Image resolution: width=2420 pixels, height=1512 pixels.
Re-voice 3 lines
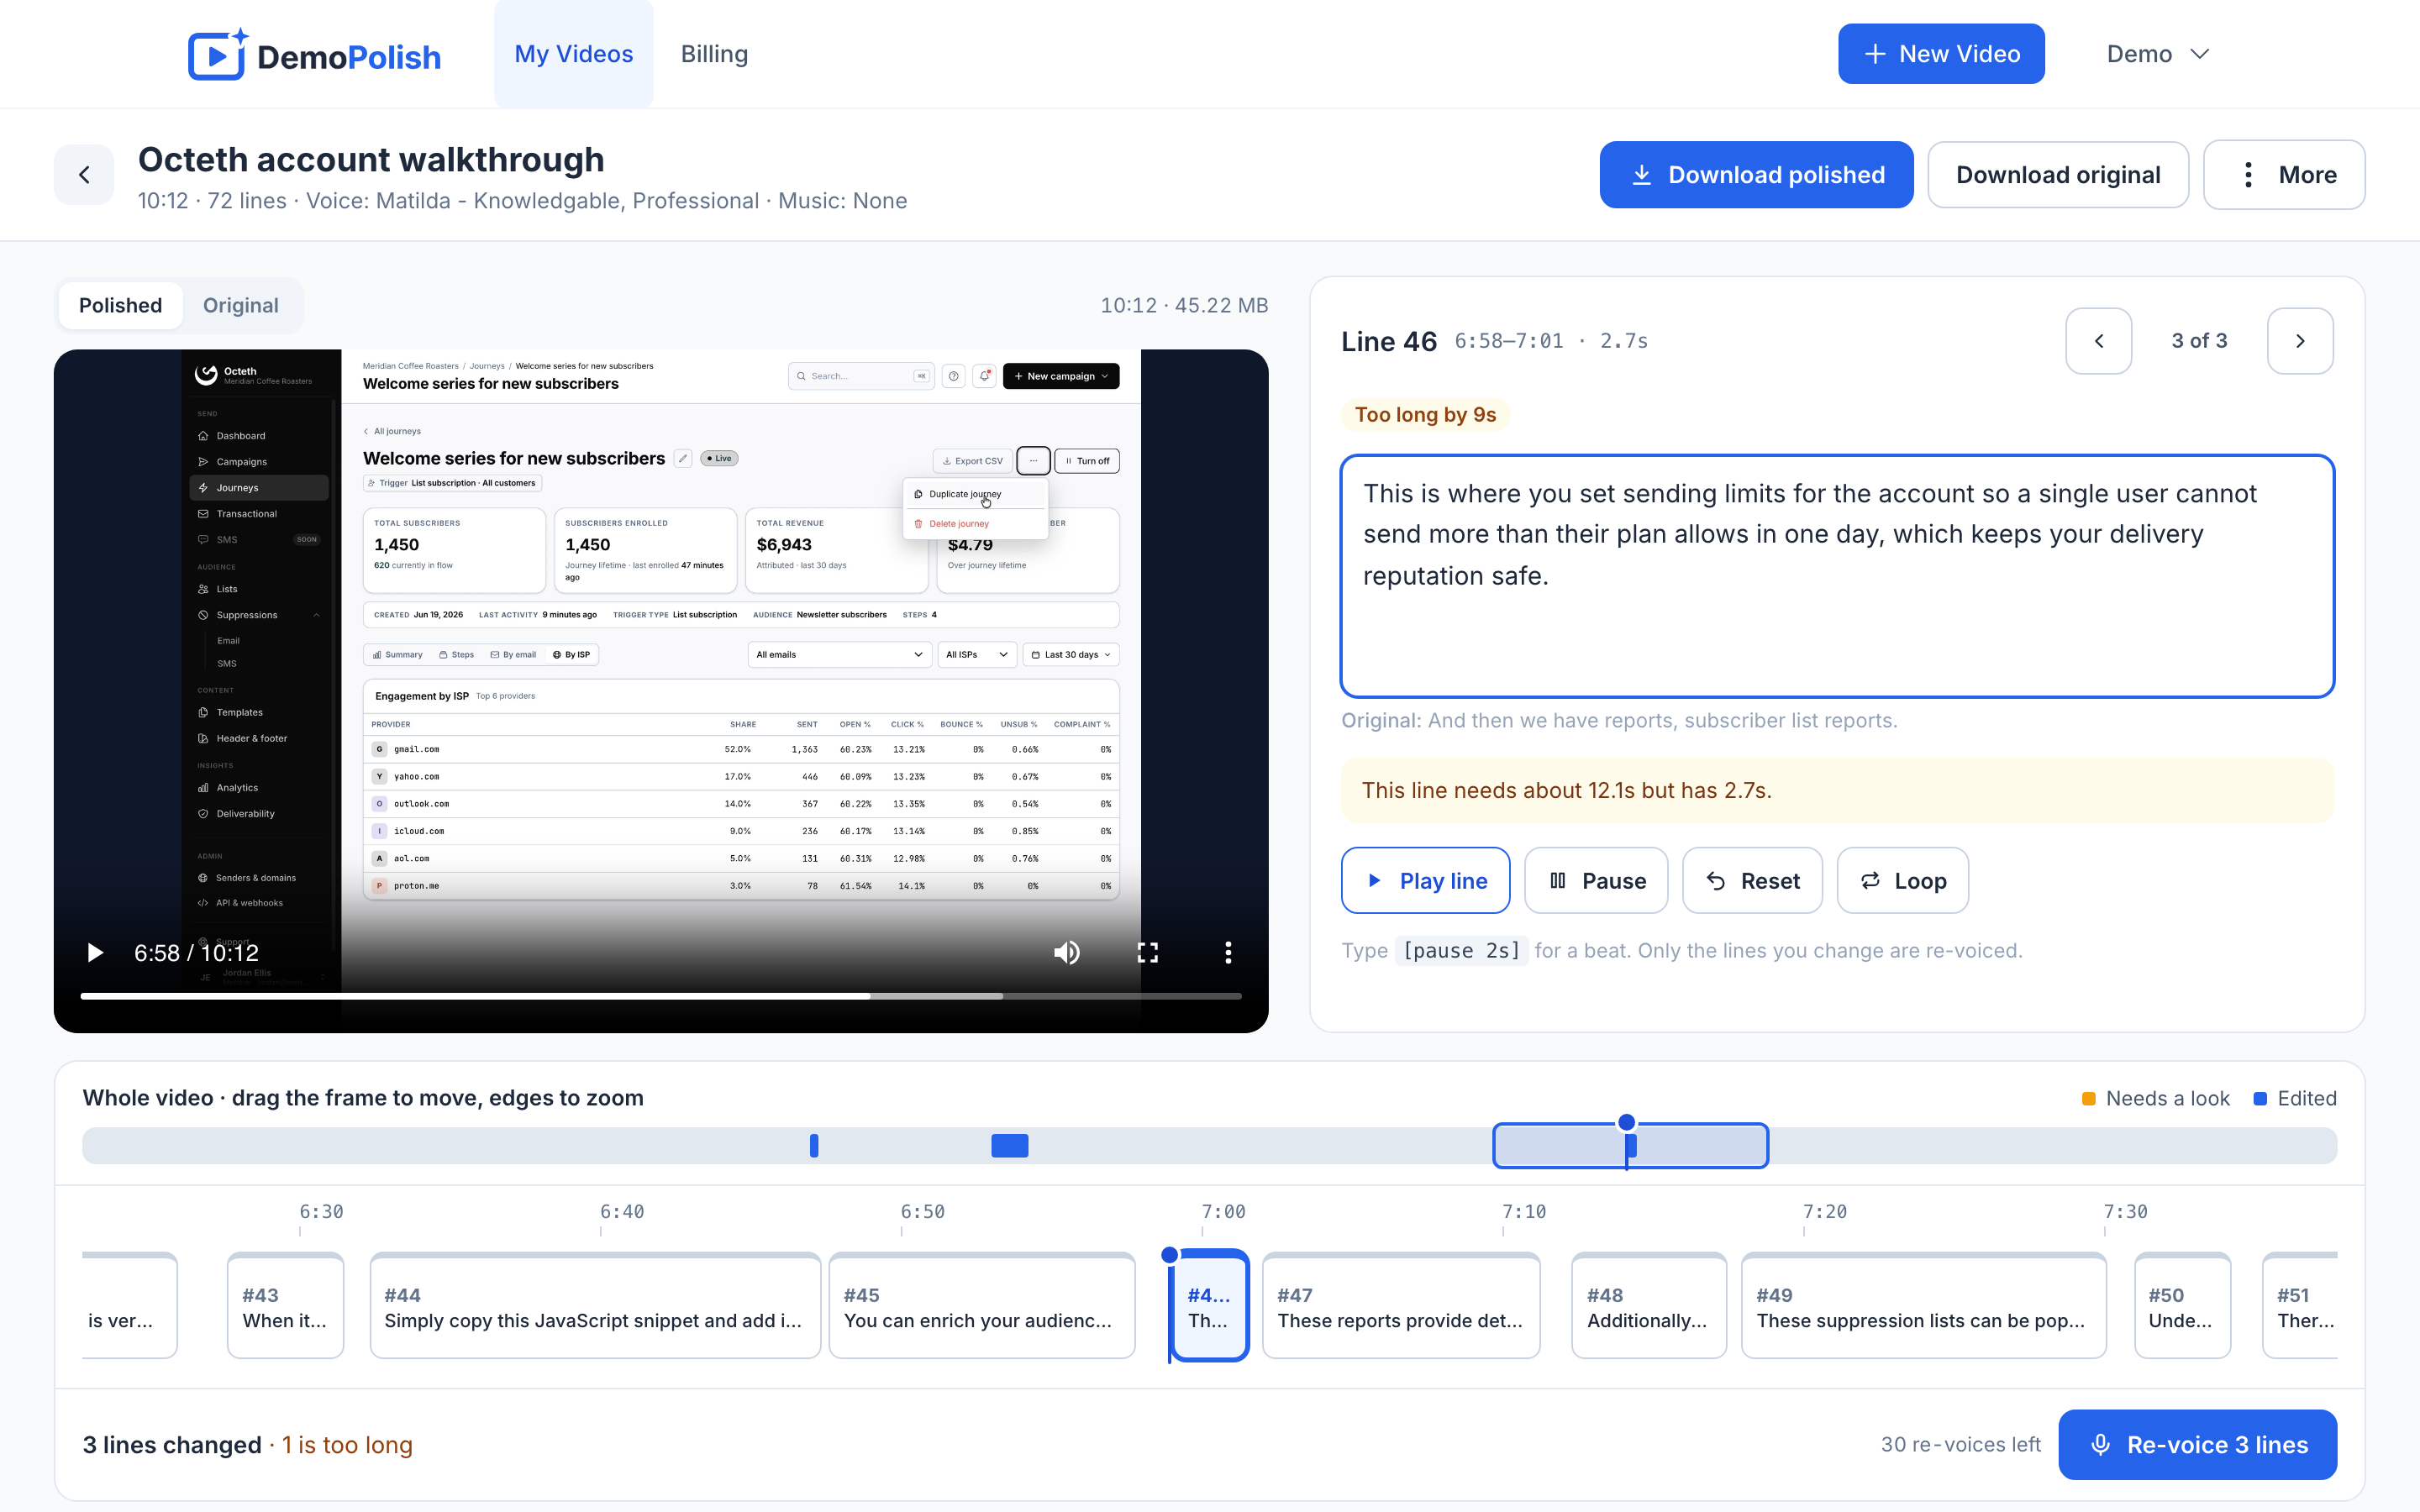tap(2197, 1445)
